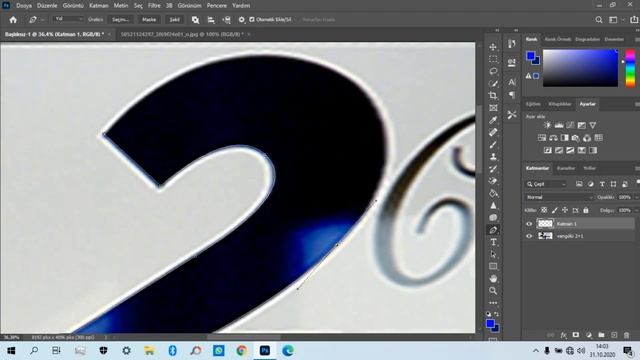Image resolution: width=640 pixels, height=360 pixels.
Task: Add a Levels adjustment
Action: coord(559,125)
